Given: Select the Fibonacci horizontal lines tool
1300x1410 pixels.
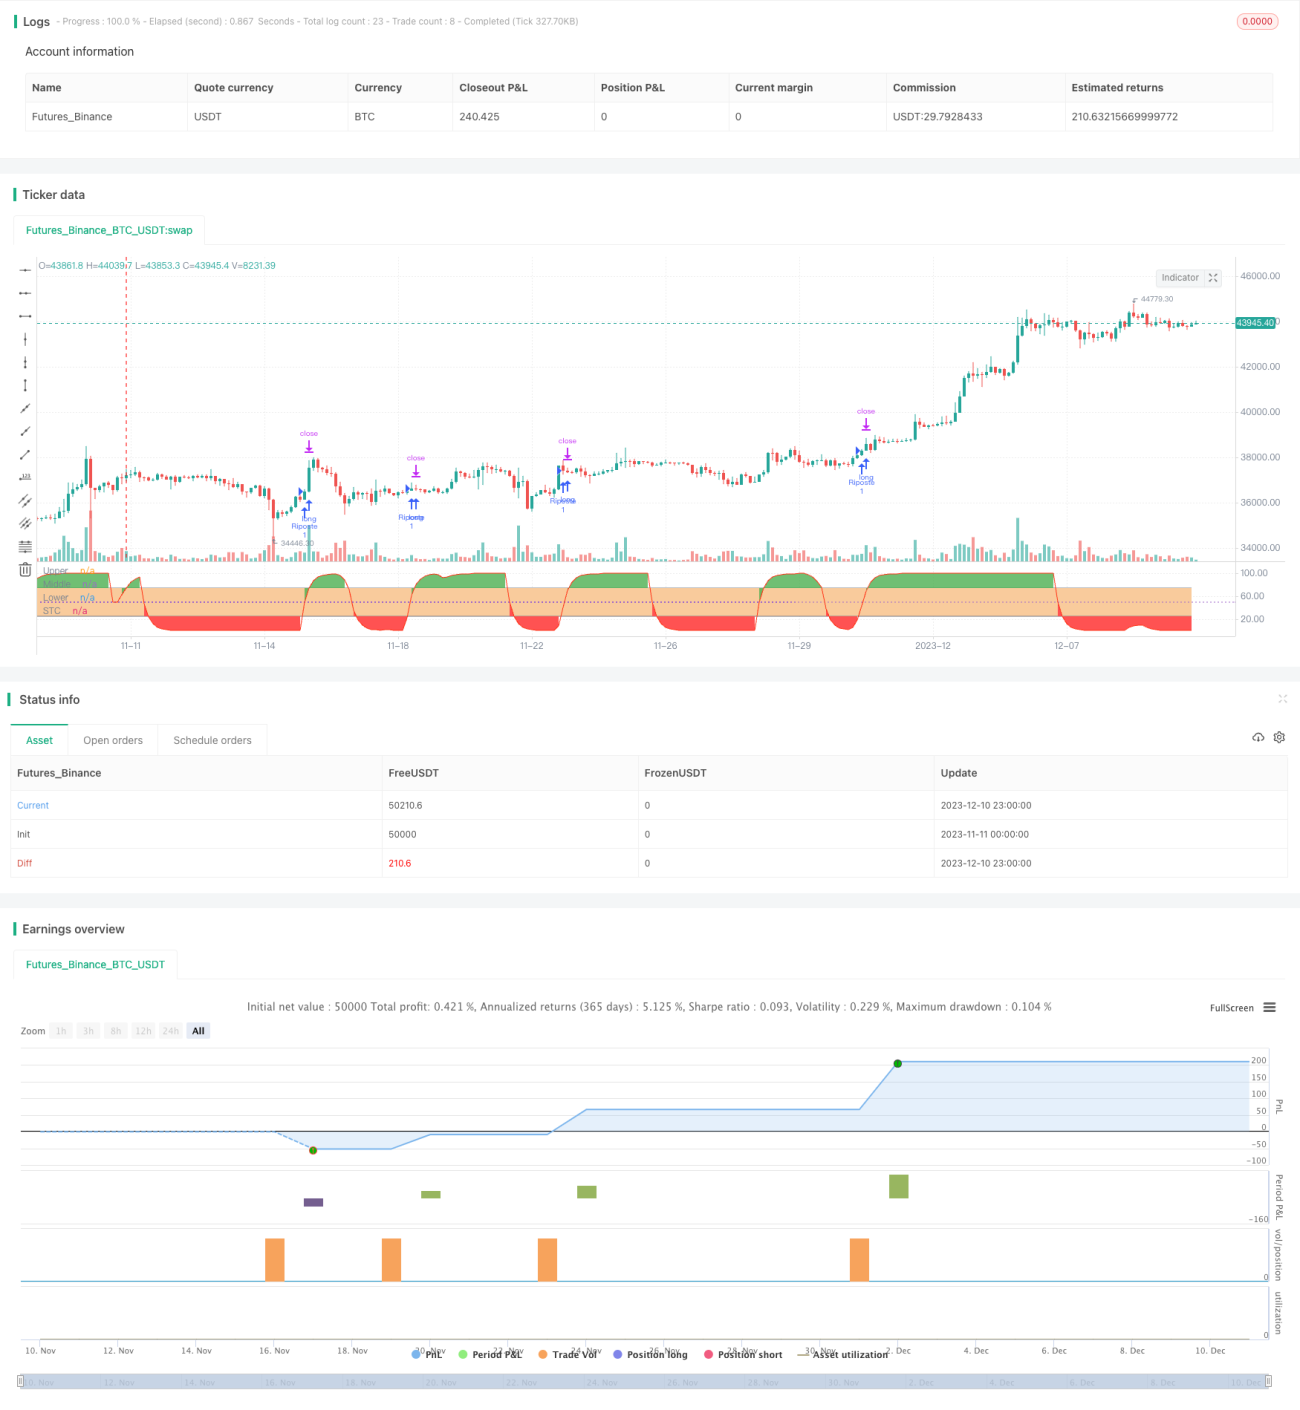Looking at the screenshot, I should 25,546.
